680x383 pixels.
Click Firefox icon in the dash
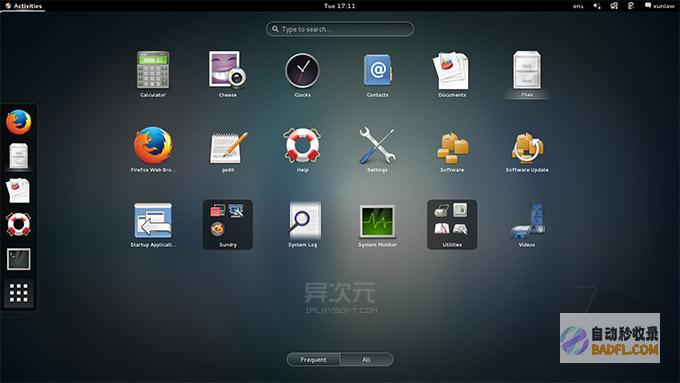(19, 122)
